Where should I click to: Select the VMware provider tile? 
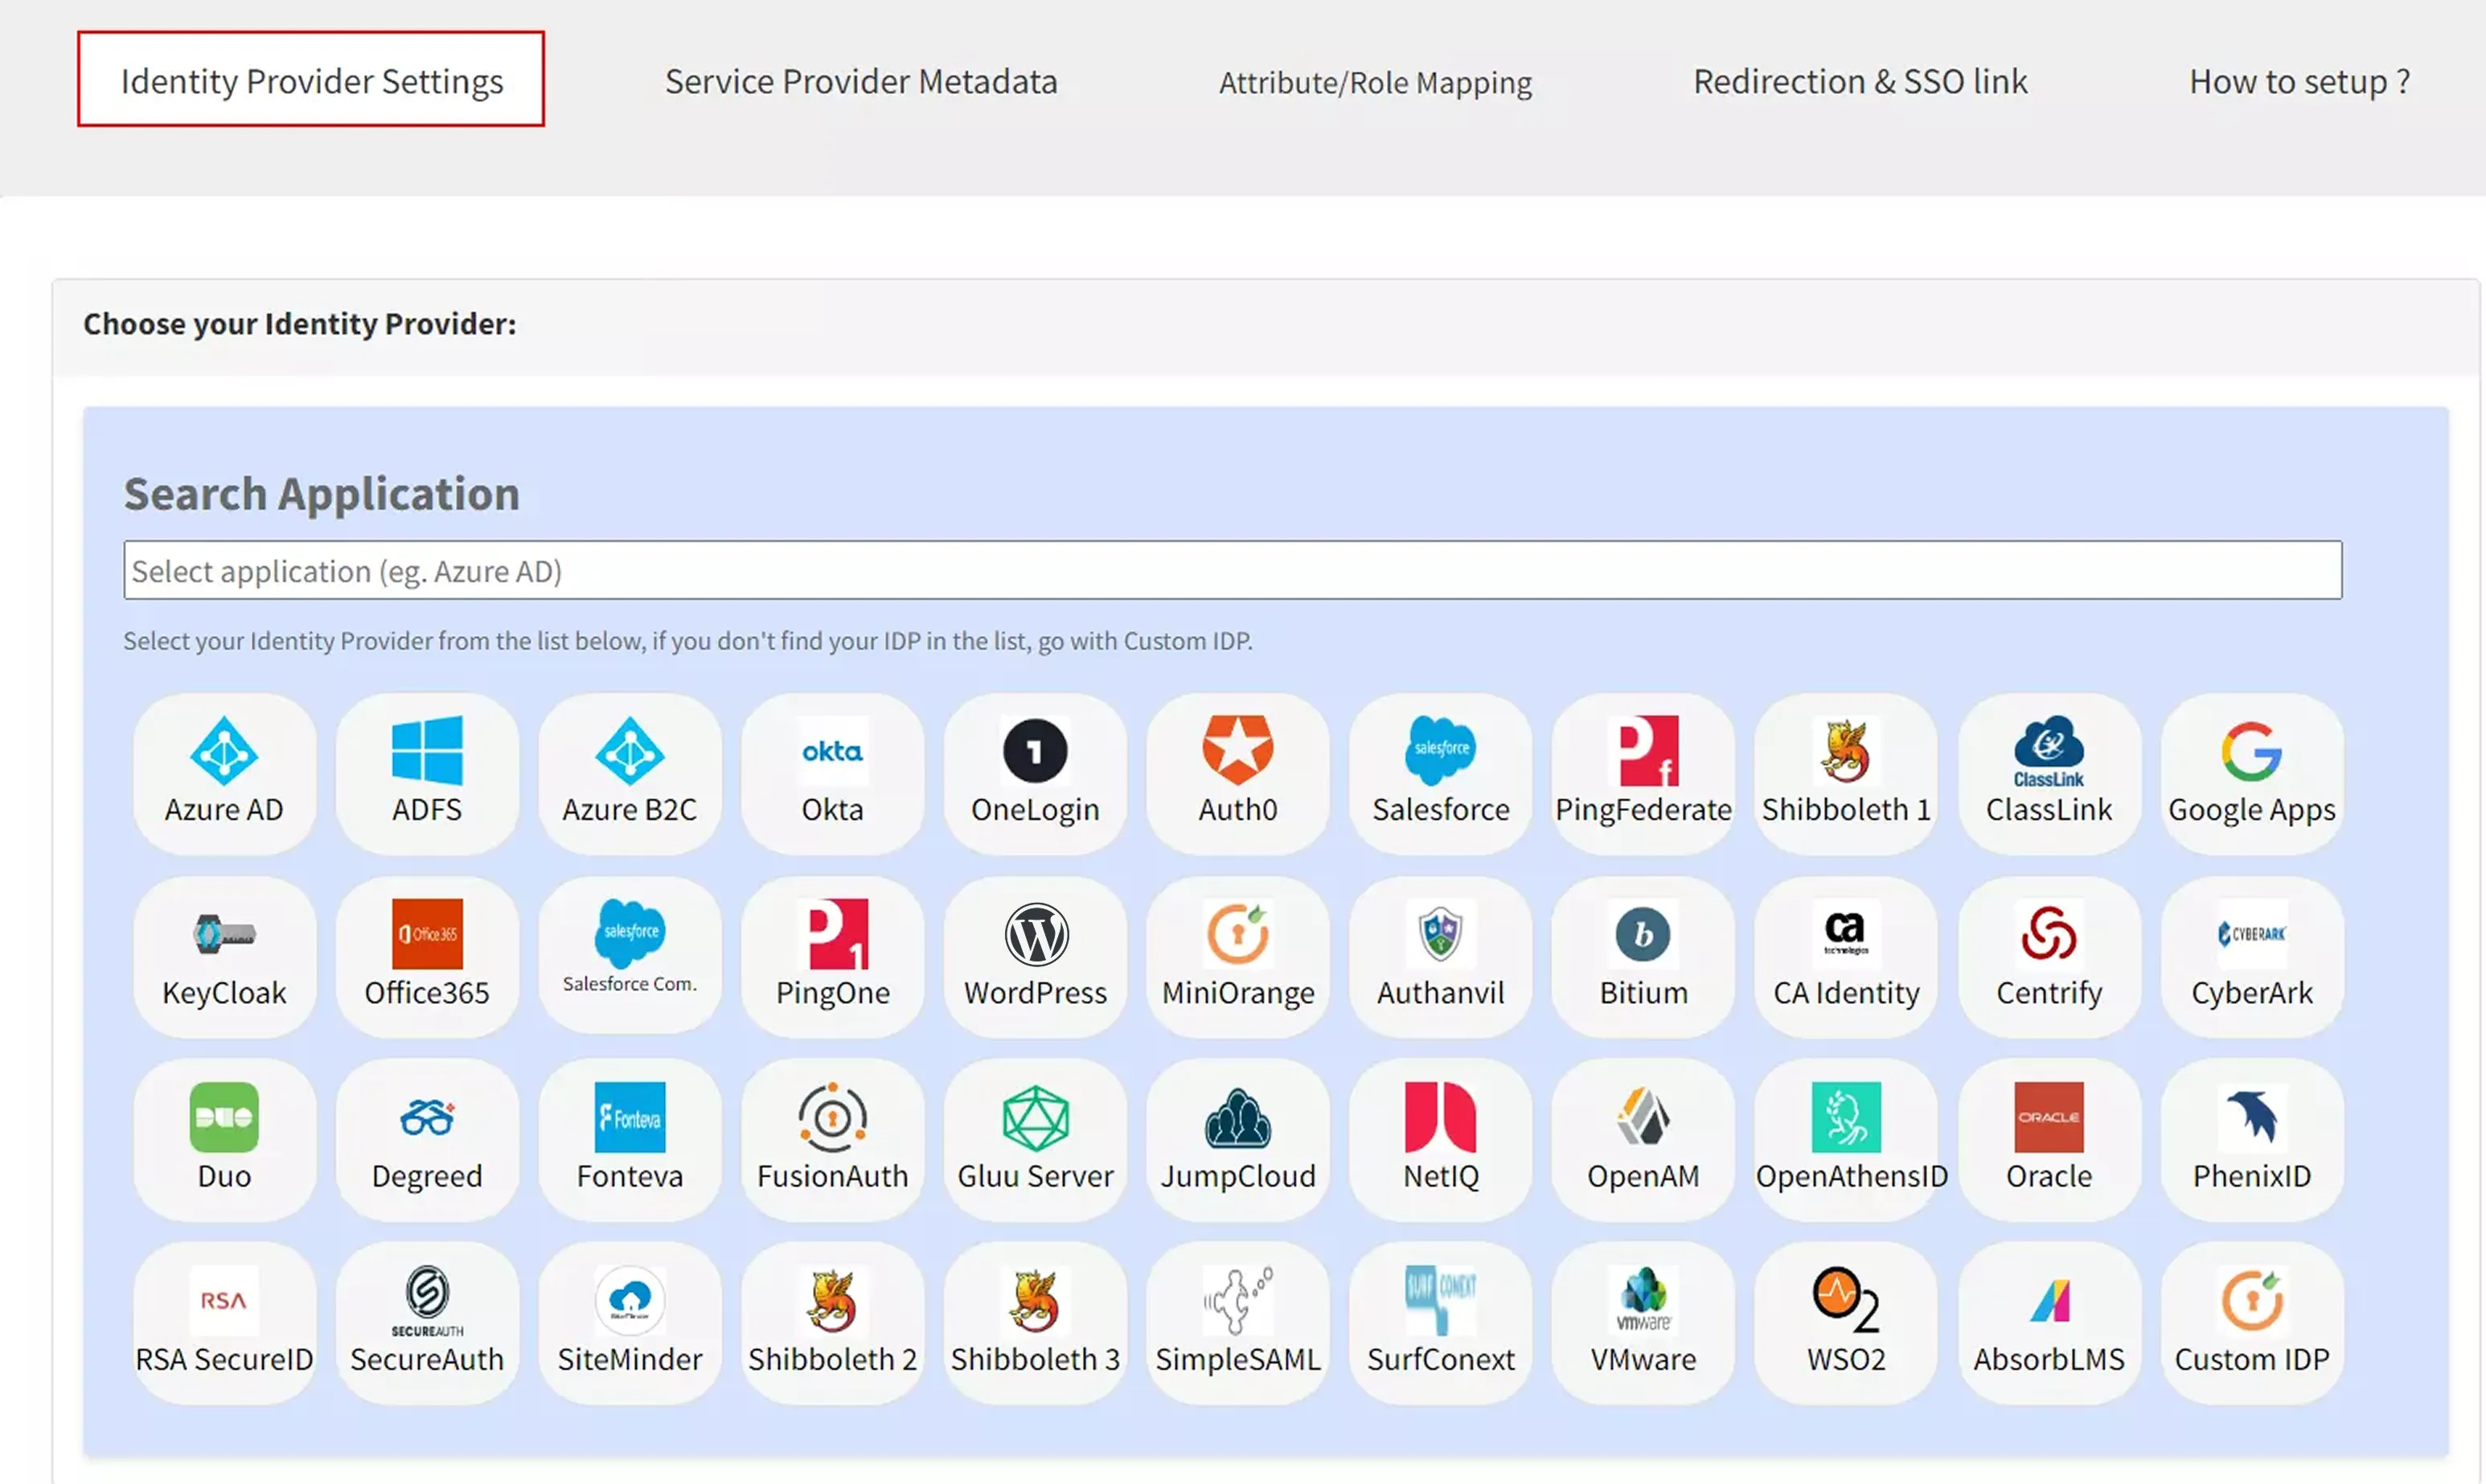1643,1323
